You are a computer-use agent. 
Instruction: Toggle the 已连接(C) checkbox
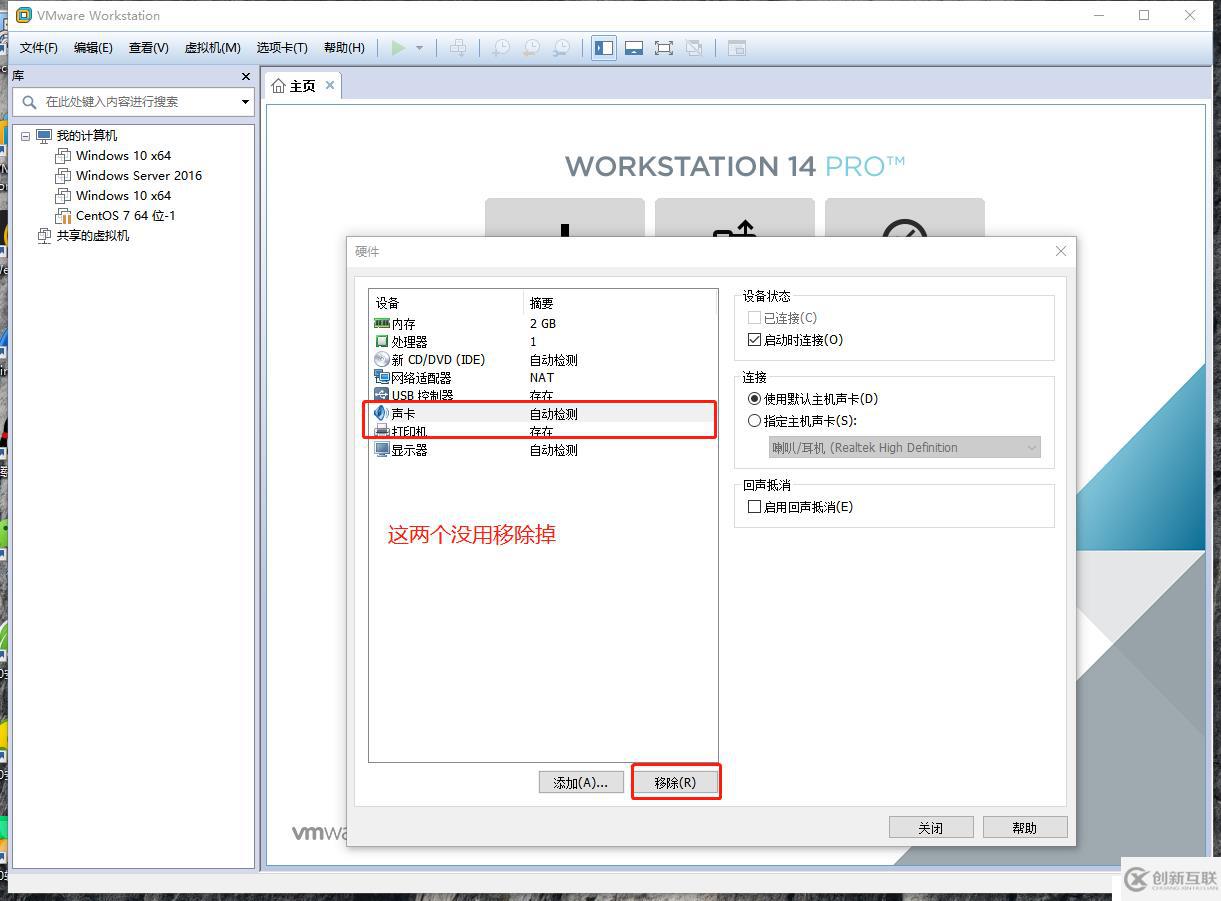pos(754,318)
